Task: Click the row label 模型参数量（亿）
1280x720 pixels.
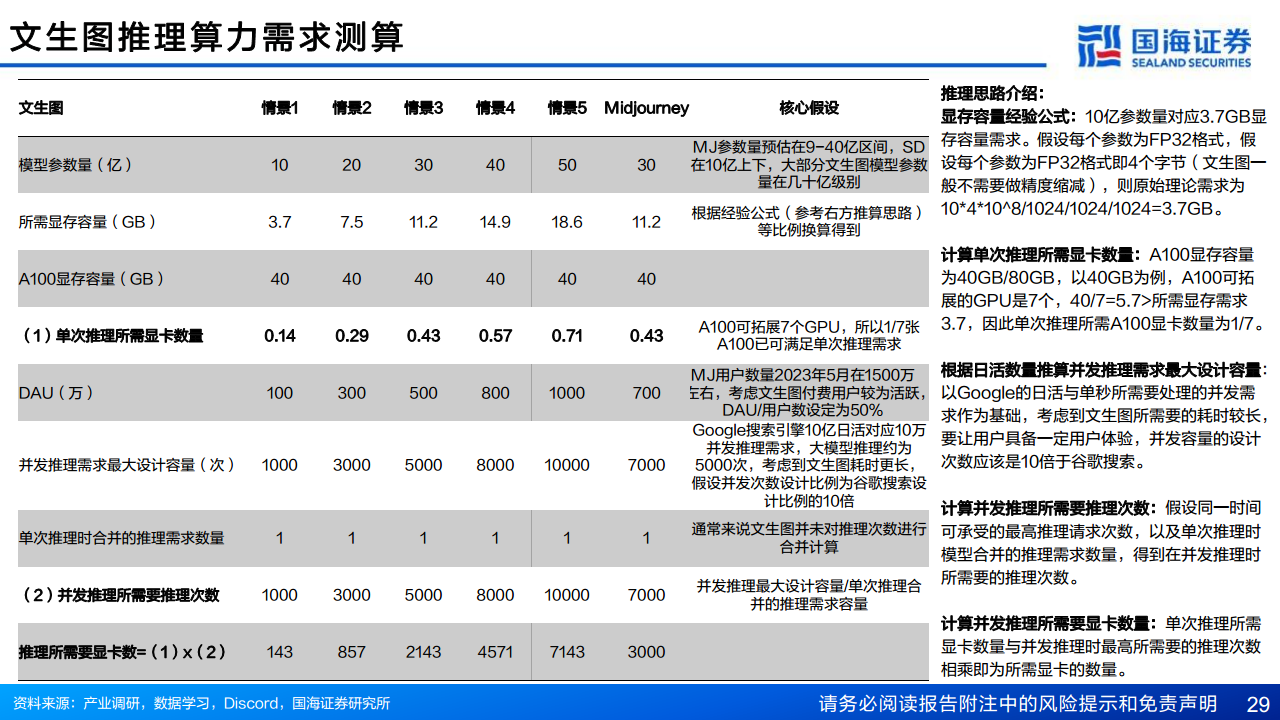Action: (x=76, y=165)
